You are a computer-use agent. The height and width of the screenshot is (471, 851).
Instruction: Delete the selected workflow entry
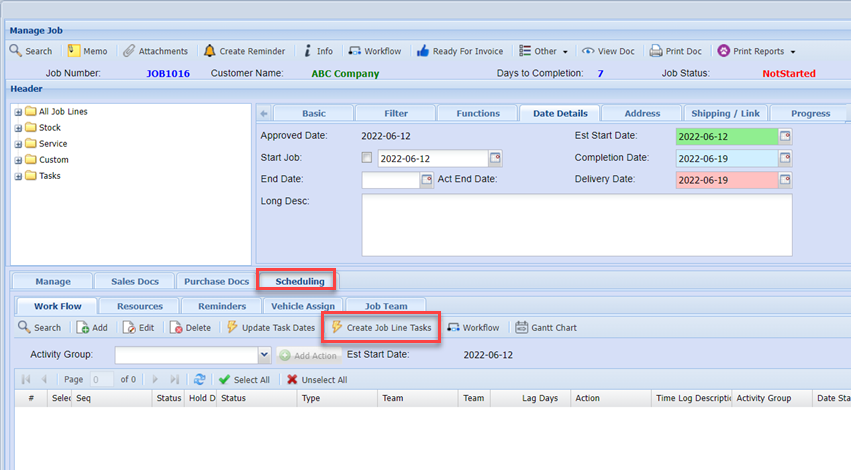point(176,327)
